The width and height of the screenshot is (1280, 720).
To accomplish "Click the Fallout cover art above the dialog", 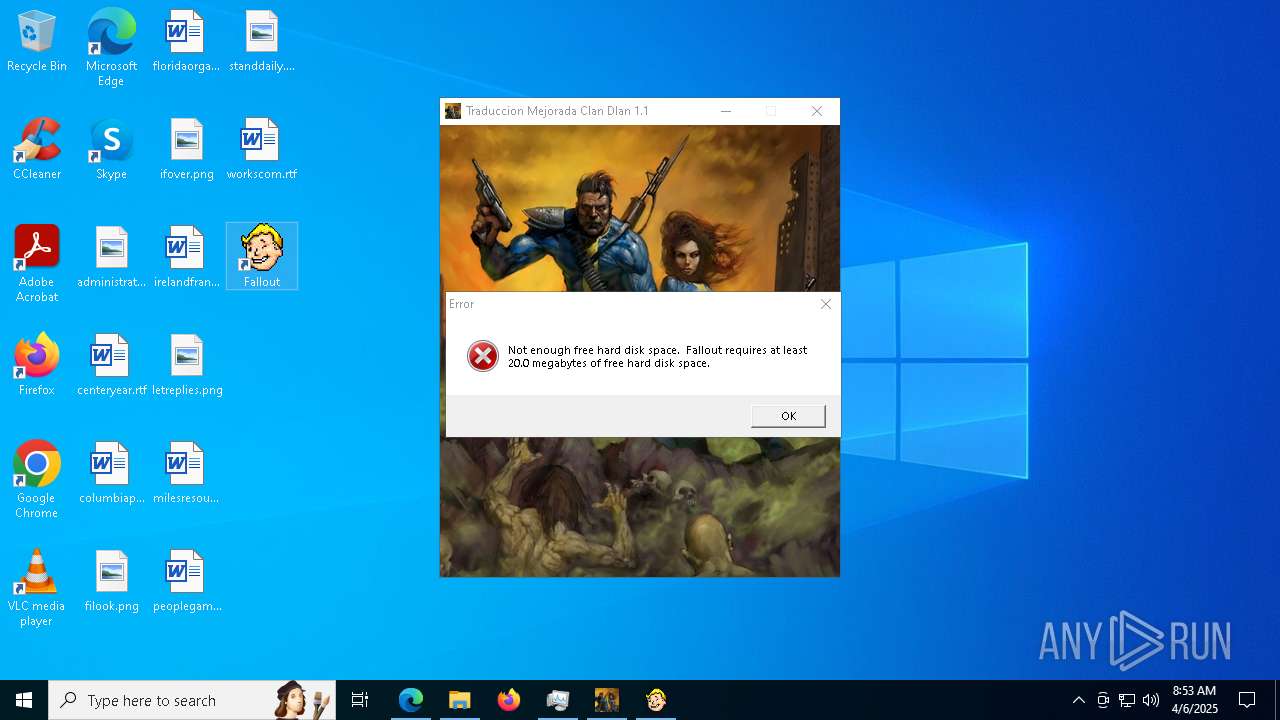I will click(x=640, y=208).
